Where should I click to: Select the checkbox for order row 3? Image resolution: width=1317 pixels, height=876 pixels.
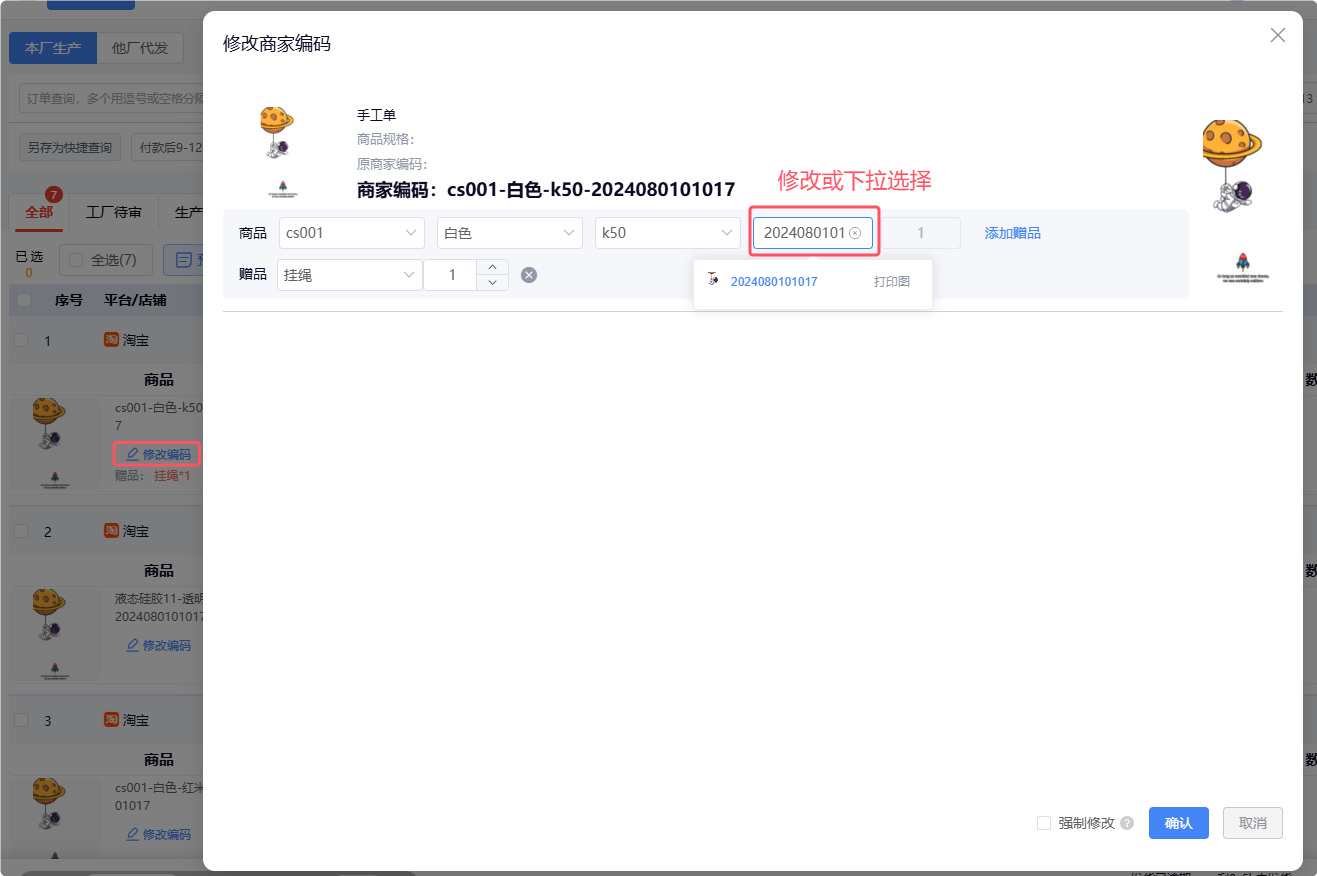point(21,720)
